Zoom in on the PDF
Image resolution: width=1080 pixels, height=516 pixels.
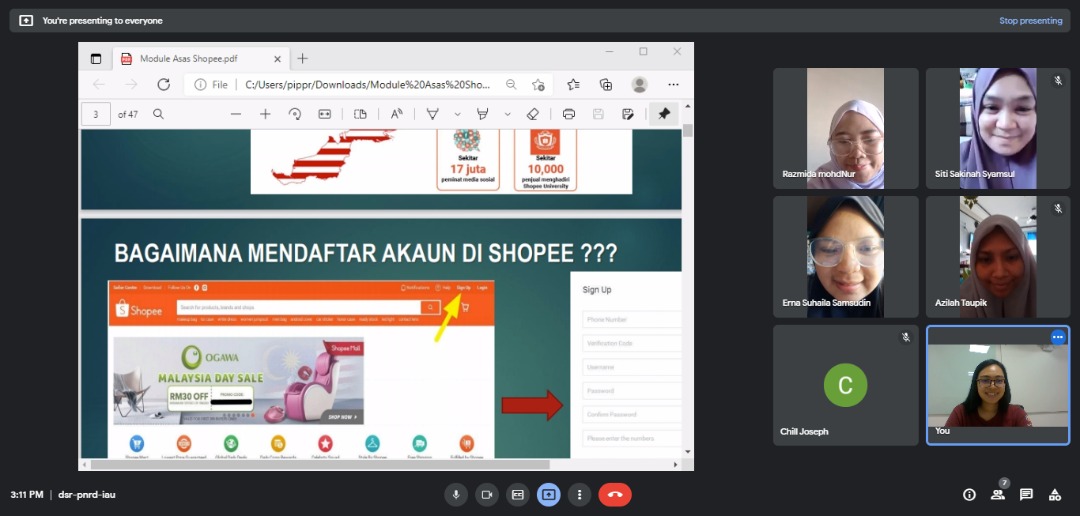265,114
